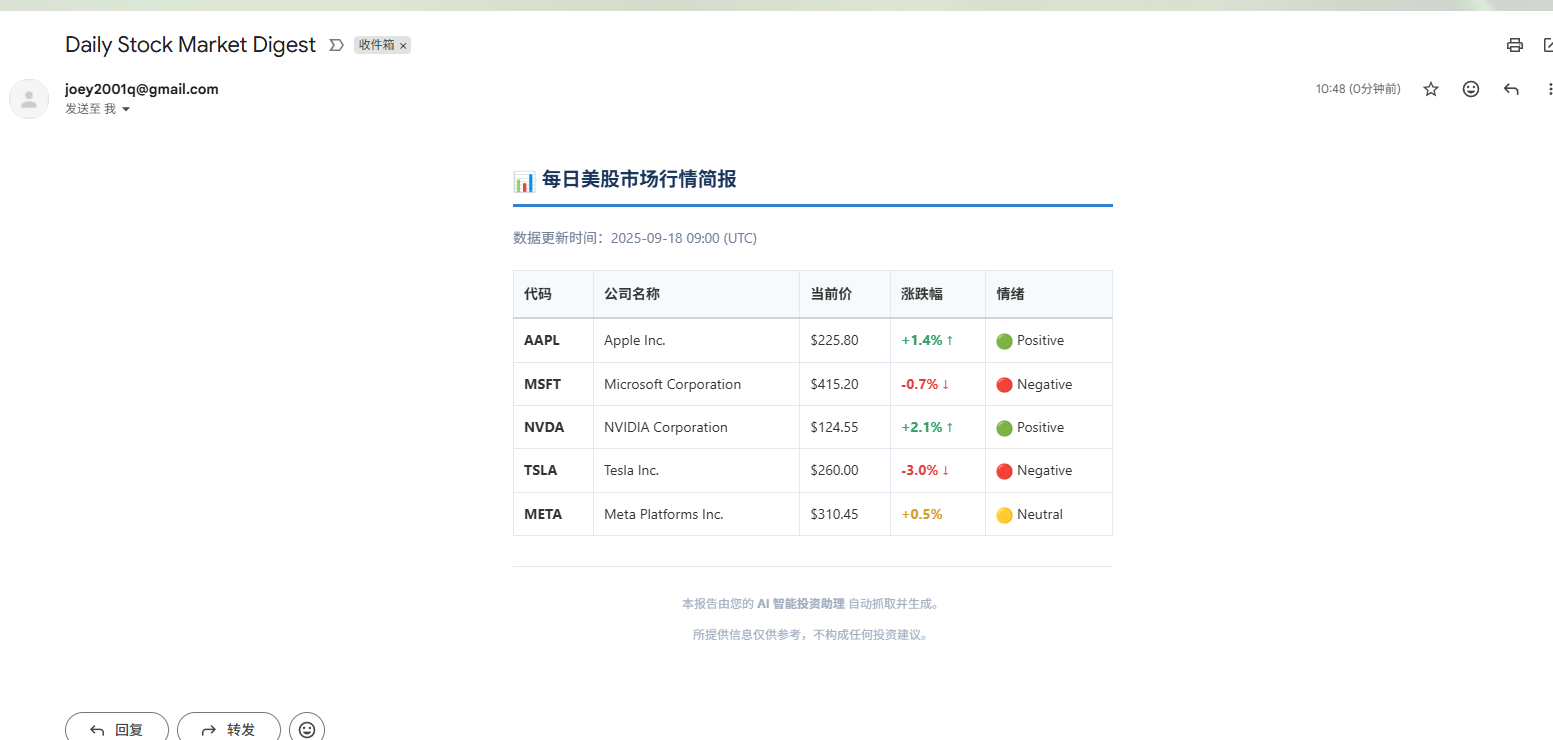Click the +0.5% change value
Screen dimensions: 1553x740
coord(922,514)
